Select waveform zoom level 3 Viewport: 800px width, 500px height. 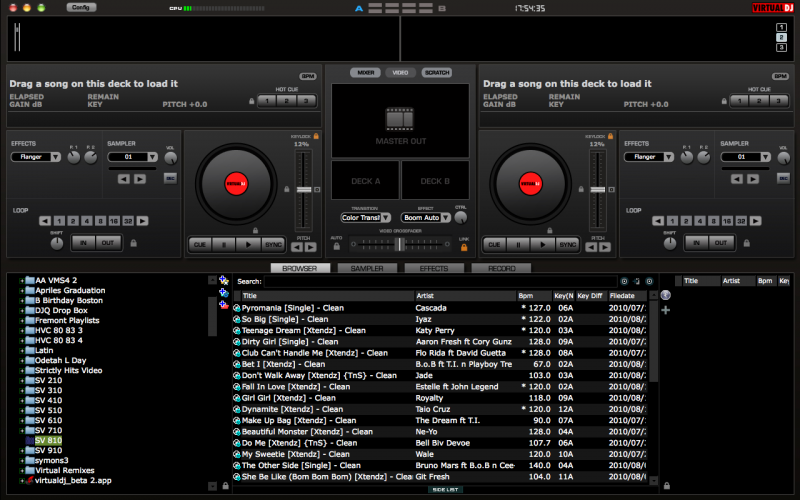tap(781, 47)
